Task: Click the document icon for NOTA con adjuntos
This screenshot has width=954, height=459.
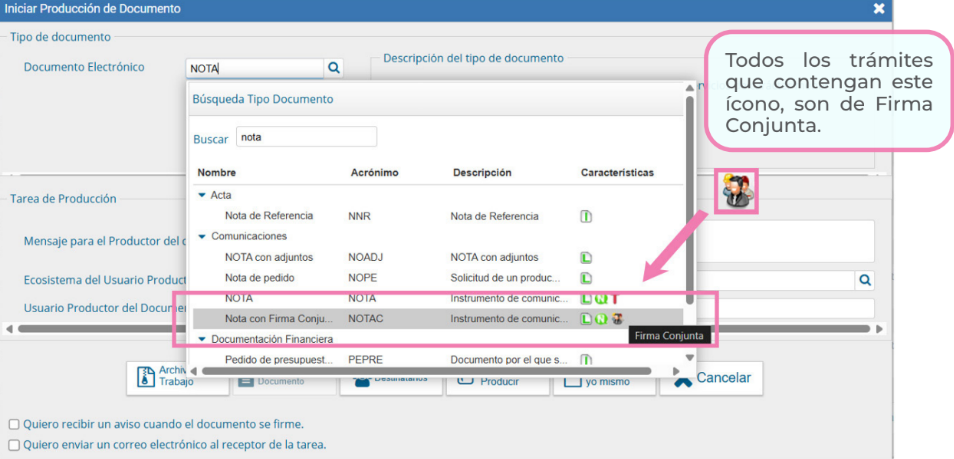Action: click(587, 257)
